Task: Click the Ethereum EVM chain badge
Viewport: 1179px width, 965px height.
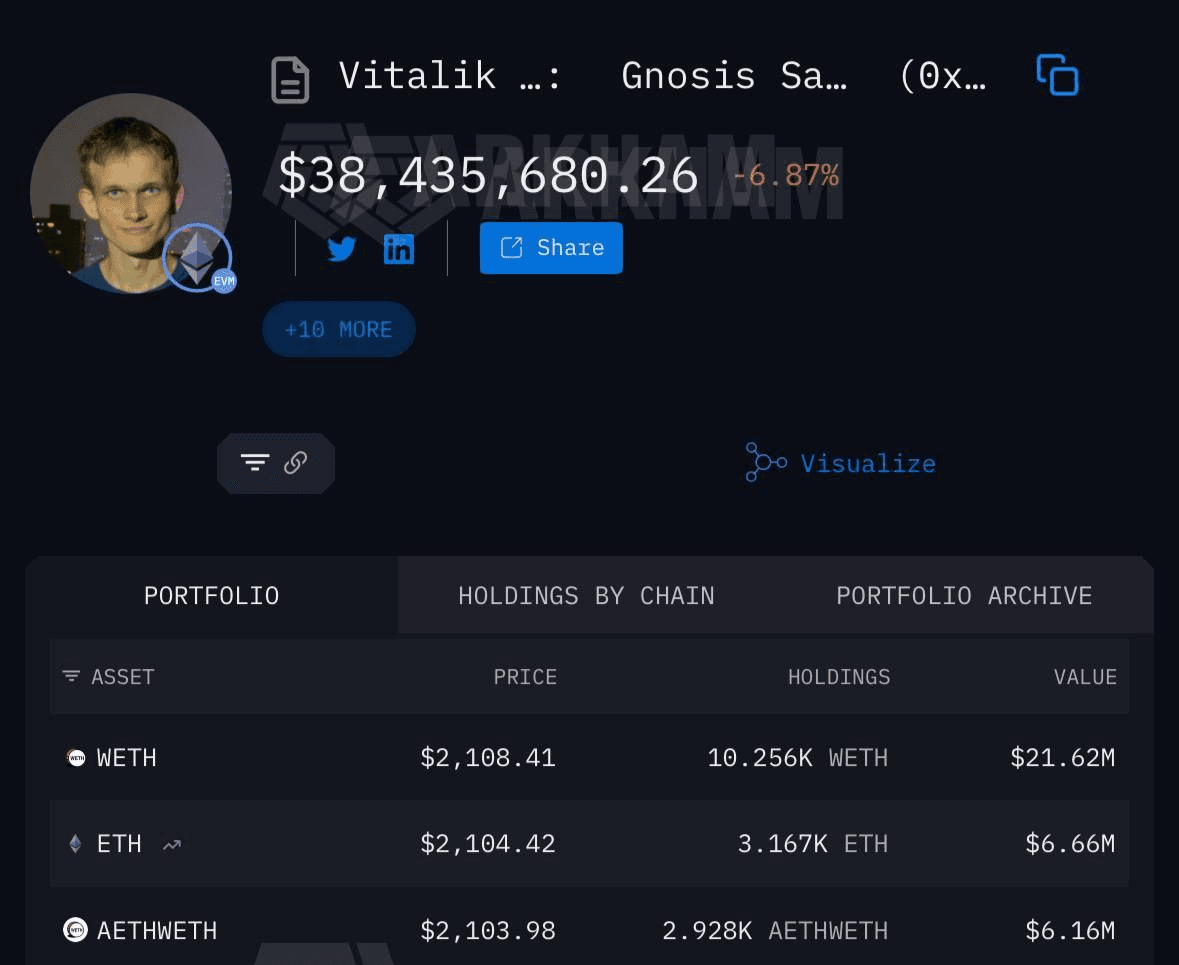Action: pos(198,259)
